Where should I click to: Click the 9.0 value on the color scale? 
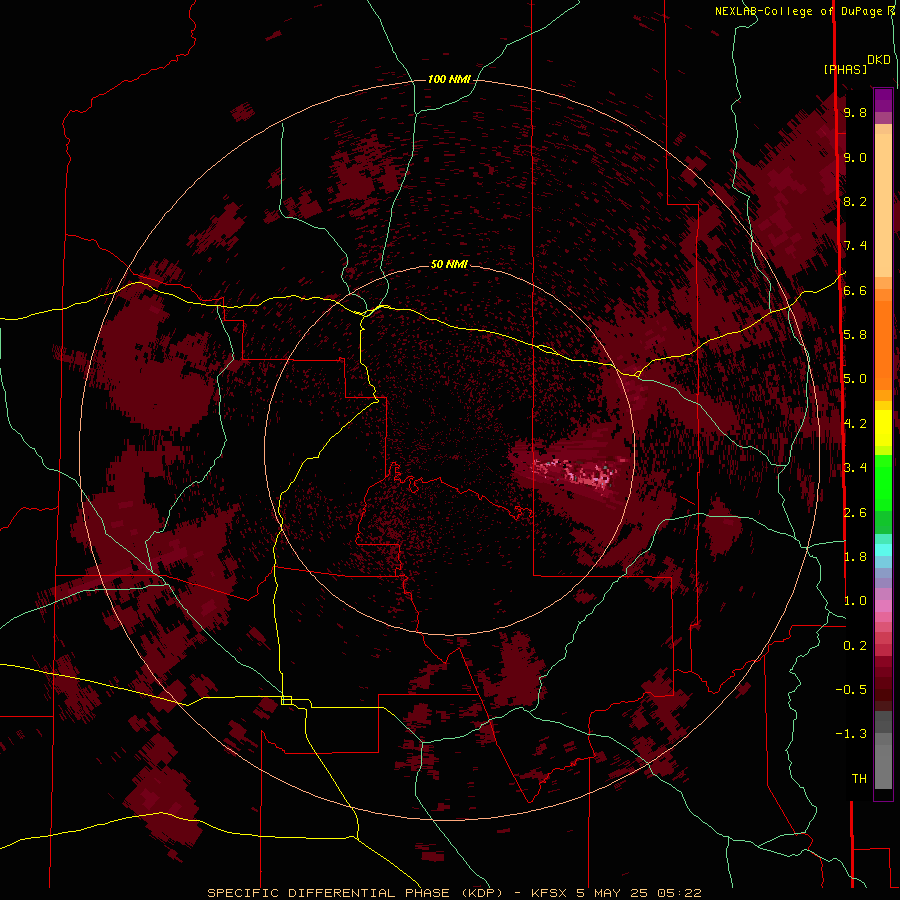coord(855,157)
